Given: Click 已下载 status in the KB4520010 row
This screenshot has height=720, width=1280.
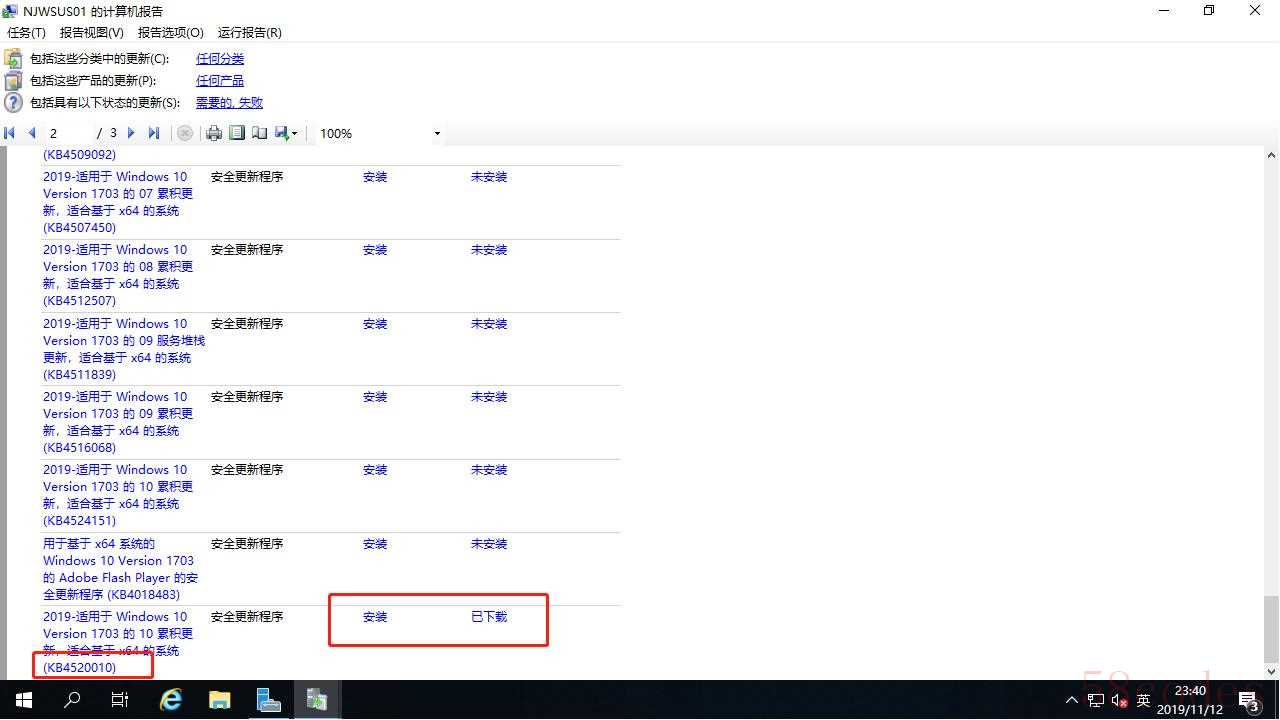Looking at the screenshot, I should click(x=489, y=617).
